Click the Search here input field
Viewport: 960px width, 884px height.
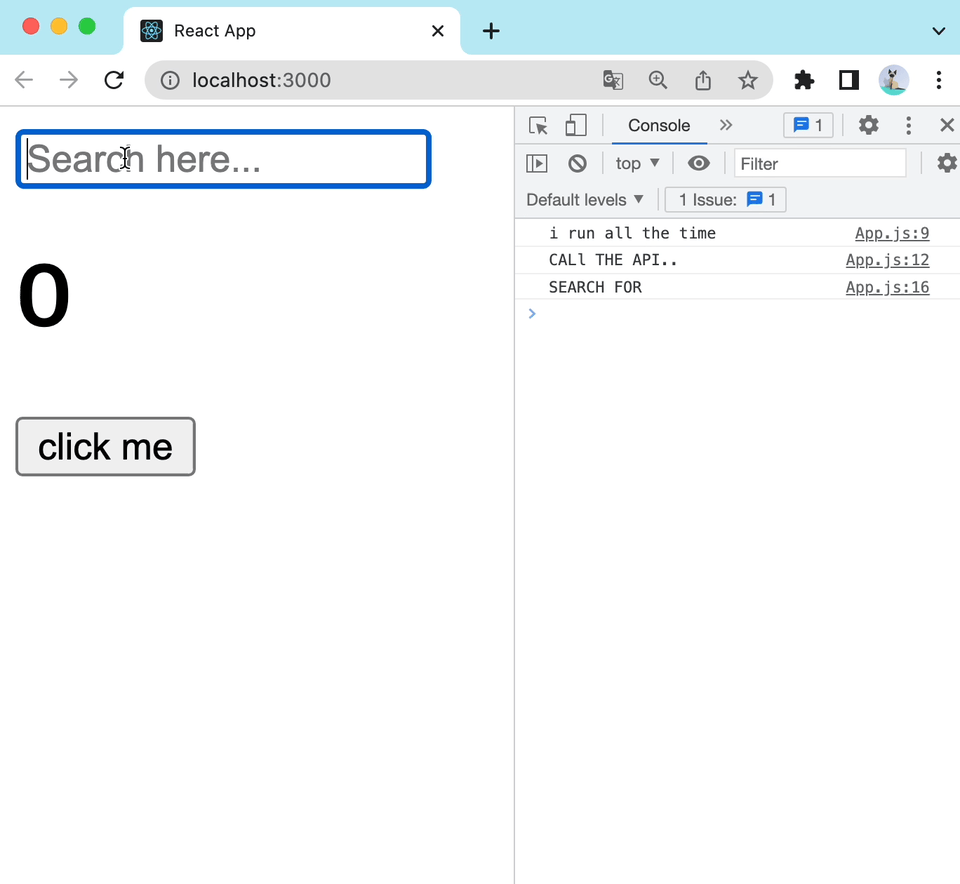coord(223,159)
